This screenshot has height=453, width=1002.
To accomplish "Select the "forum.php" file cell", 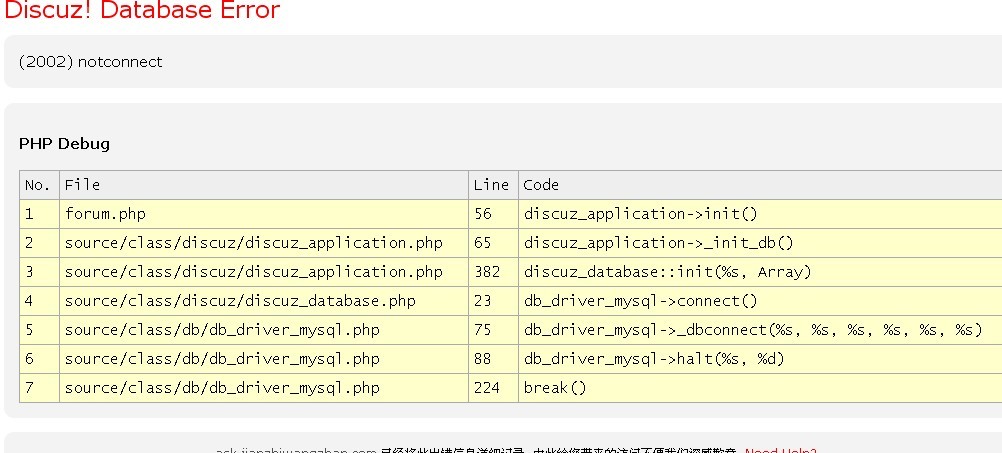I will coord(264,214).
